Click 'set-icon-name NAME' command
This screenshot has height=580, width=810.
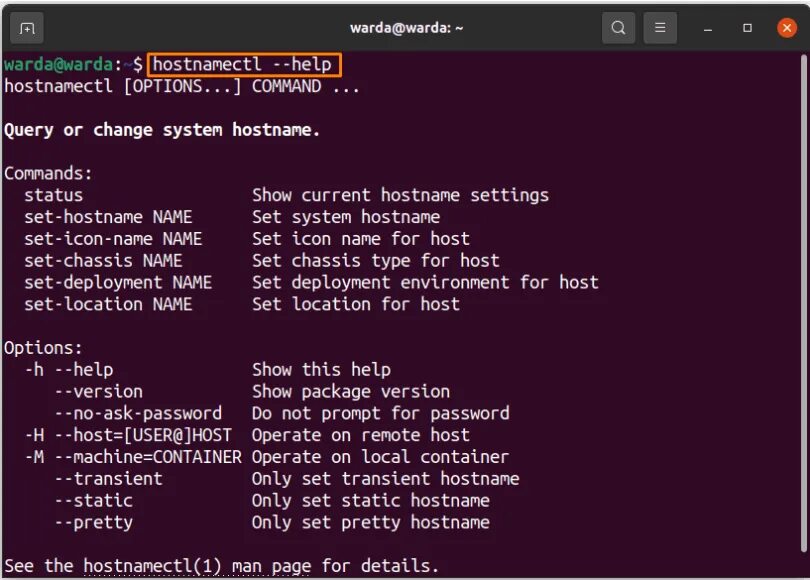(x=113, y=239)
